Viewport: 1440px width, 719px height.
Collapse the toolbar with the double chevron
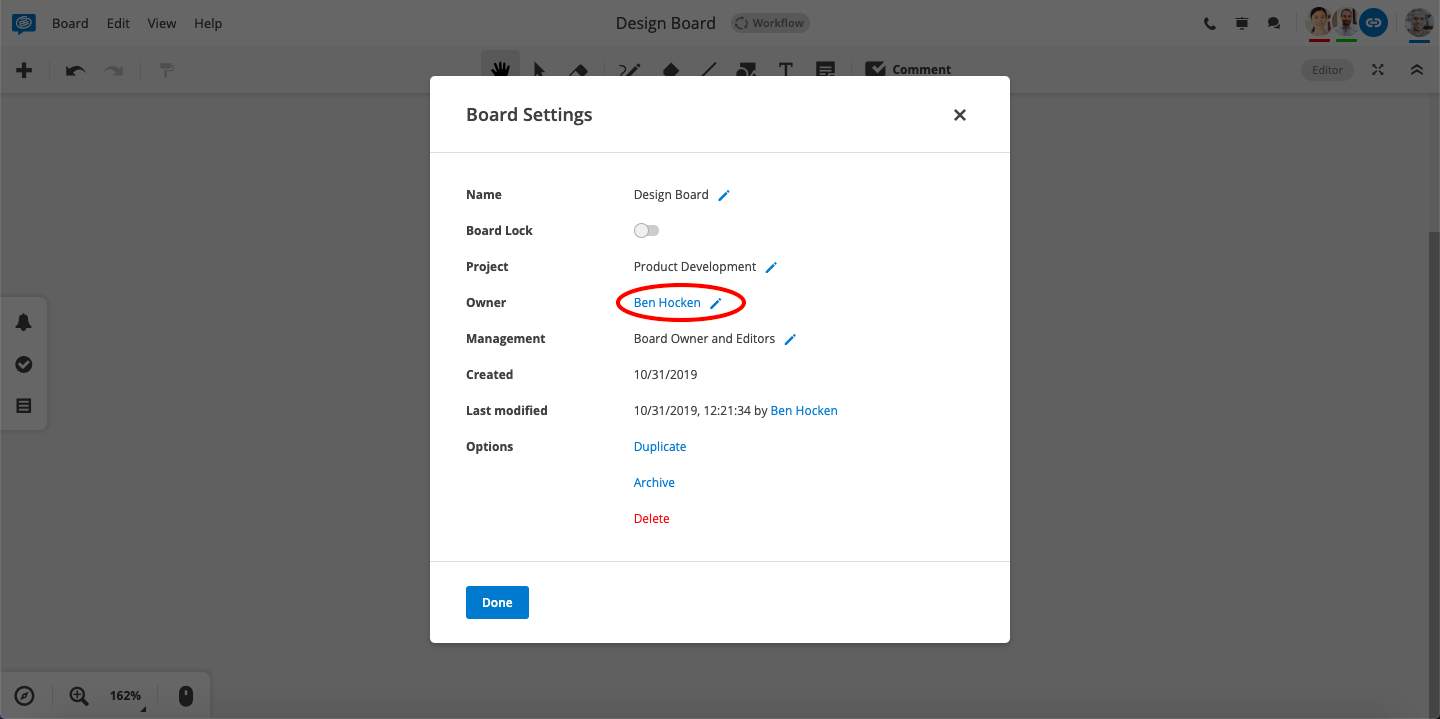click(1417, 69)
